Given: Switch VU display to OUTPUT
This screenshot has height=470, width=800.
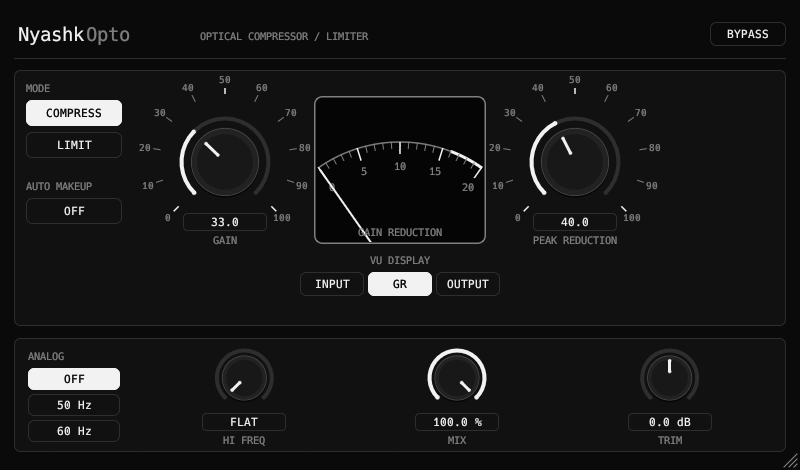Looking at the screenshot, I should [x=468, y=284].
